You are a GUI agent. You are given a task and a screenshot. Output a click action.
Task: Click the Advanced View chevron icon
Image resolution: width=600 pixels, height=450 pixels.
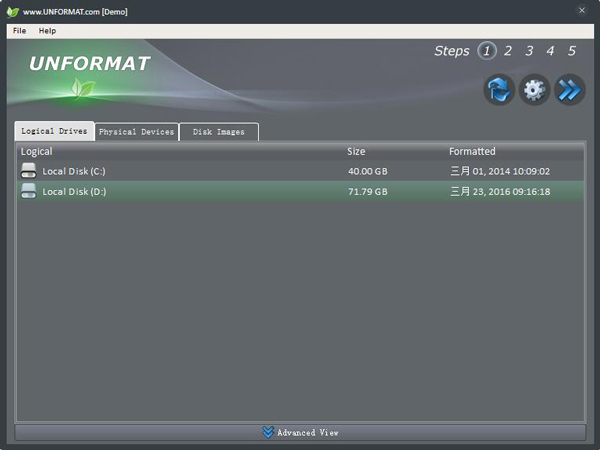coord(268,432)
